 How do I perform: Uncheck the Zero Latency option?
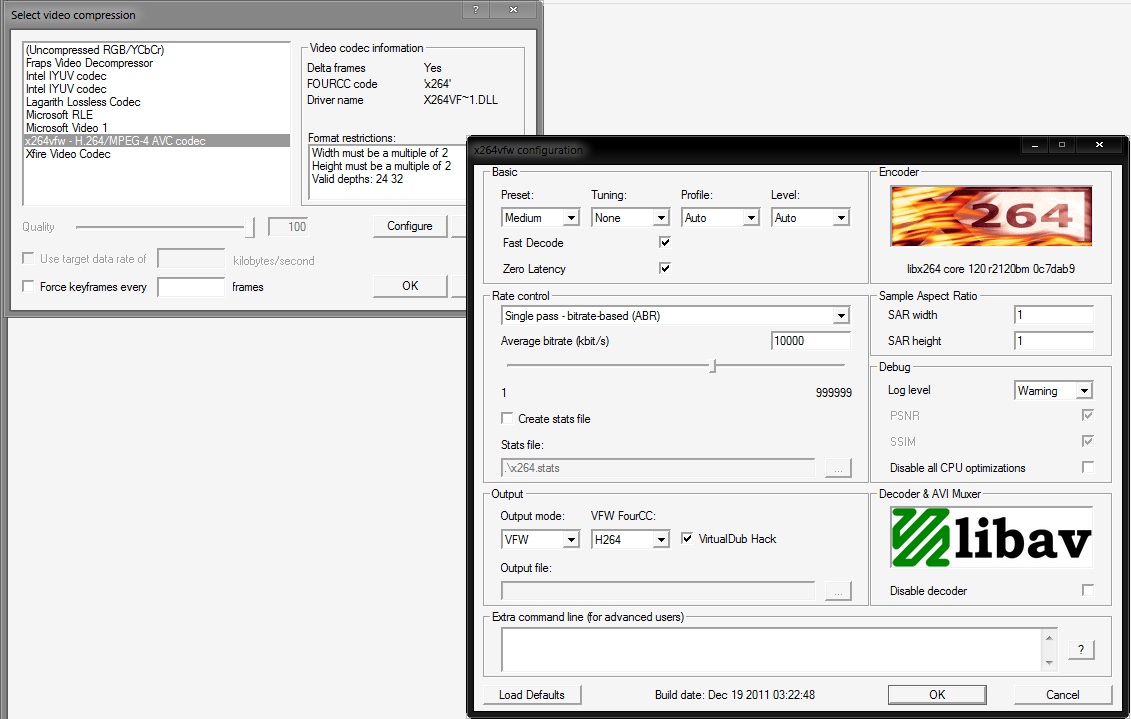(665, 268)
